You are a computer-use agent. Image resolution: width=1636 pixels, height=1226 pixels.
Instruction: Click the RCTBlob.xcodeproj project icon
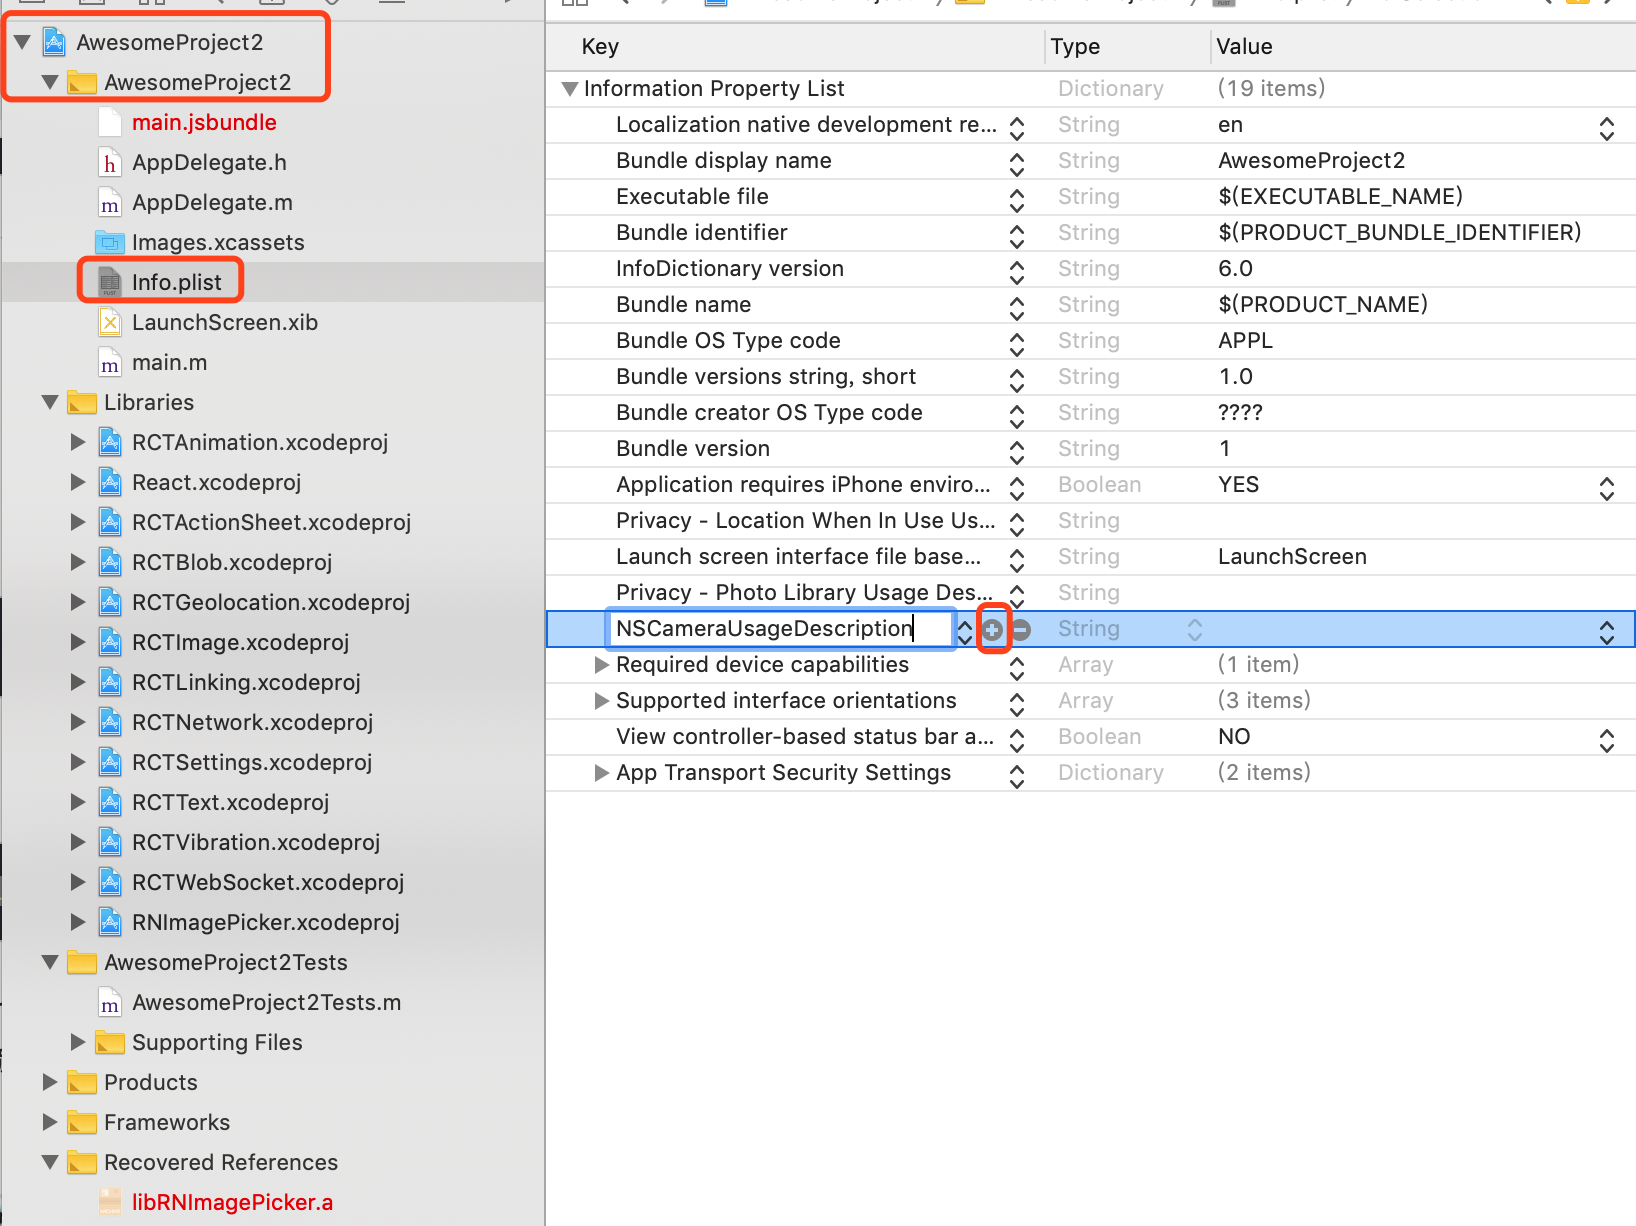click(x=111, y=562)
